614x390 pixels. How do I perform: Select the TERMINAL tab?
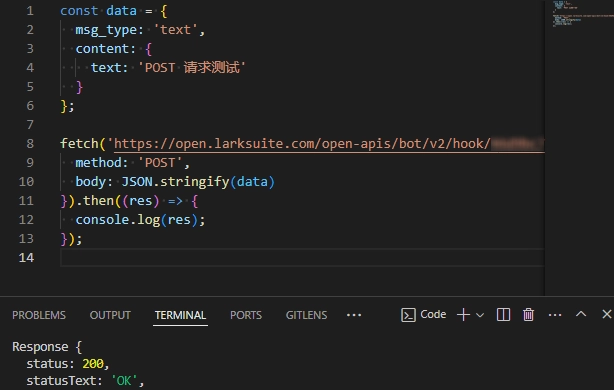tap(180, 315)
